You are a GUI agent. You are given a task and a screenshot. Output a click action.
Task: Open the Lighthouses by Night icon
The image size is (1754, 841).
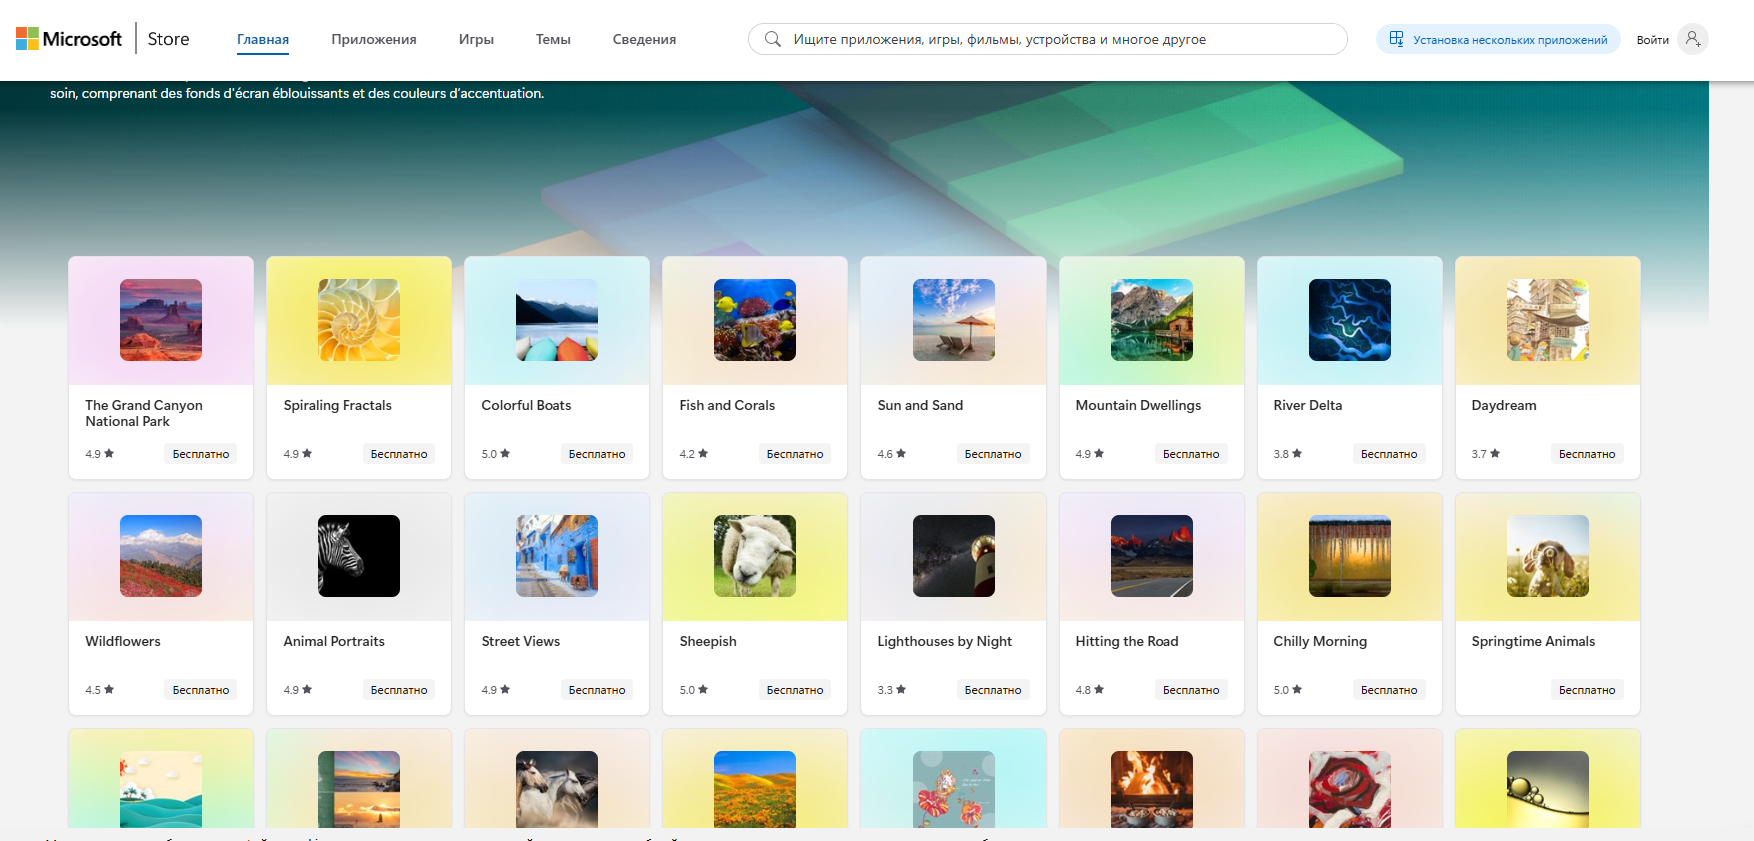pos(953,556)
